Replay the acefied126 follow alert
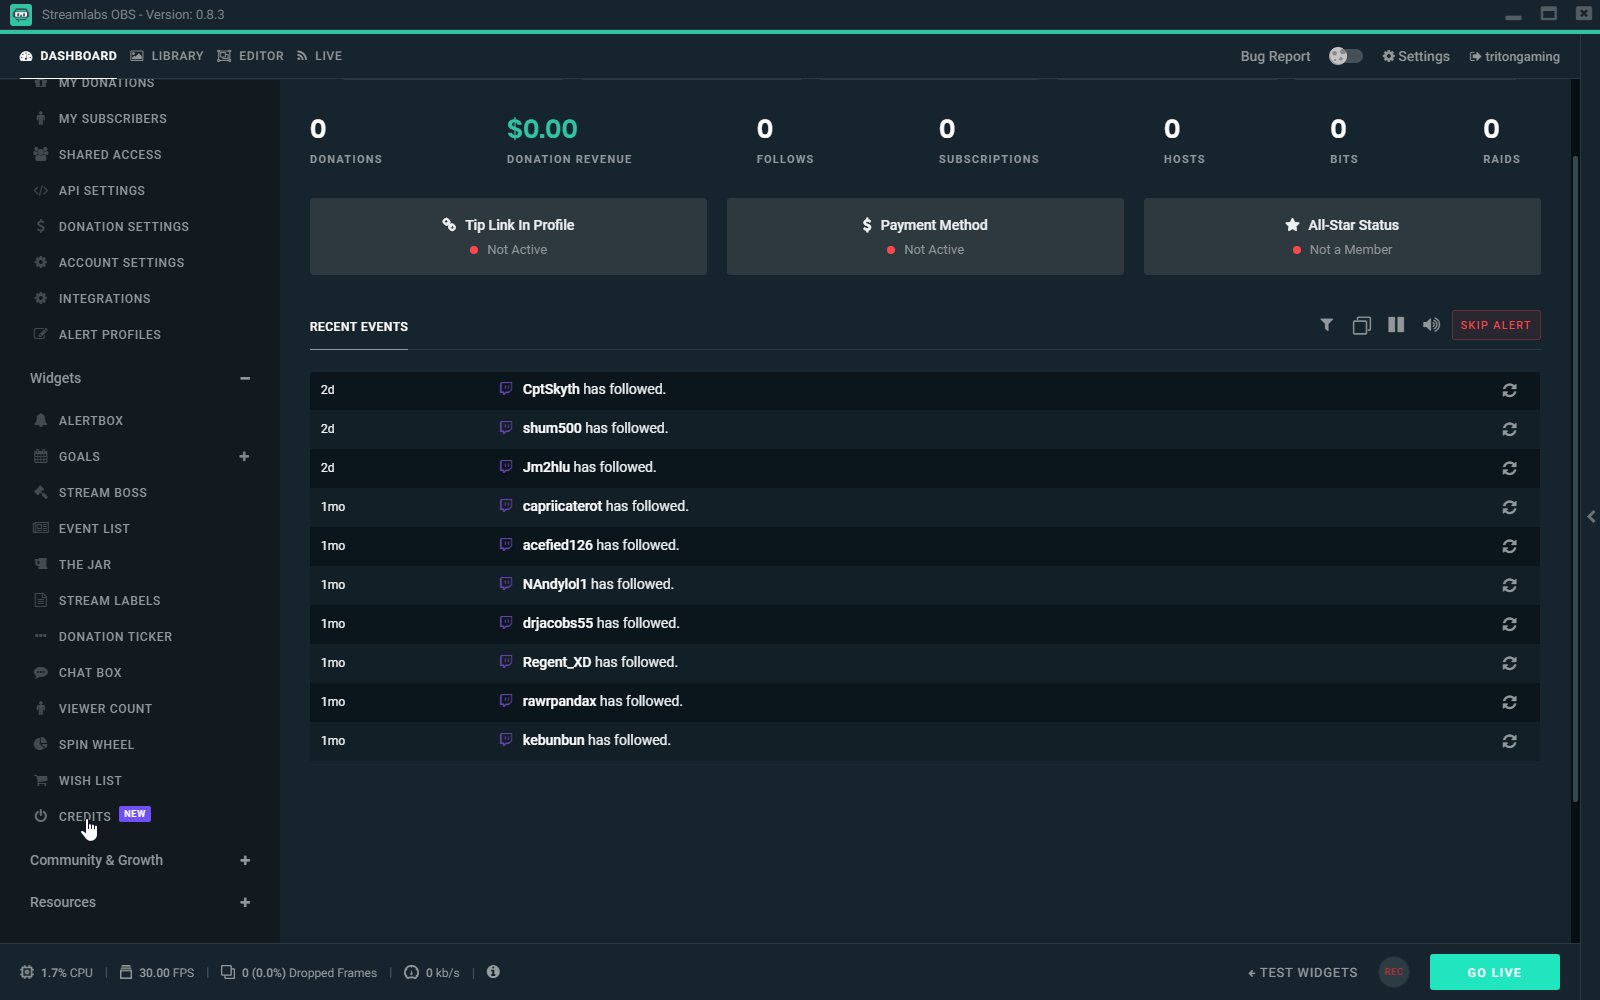The image size is (1600, 1000). [x=1509, y=546]
